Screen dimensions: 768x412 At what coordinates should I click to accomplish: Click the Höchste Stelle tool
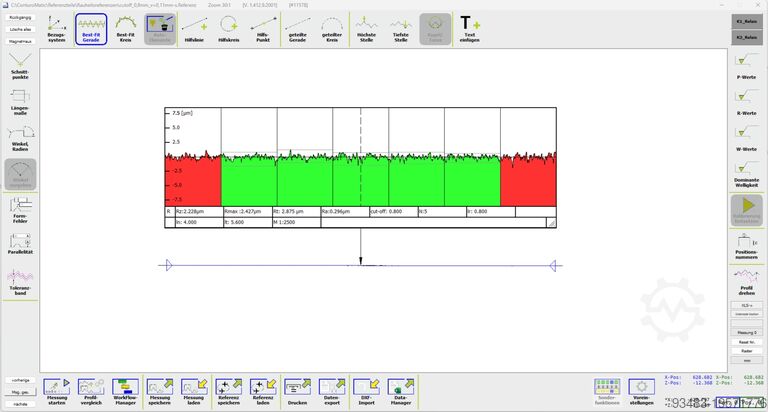(366, 28)
